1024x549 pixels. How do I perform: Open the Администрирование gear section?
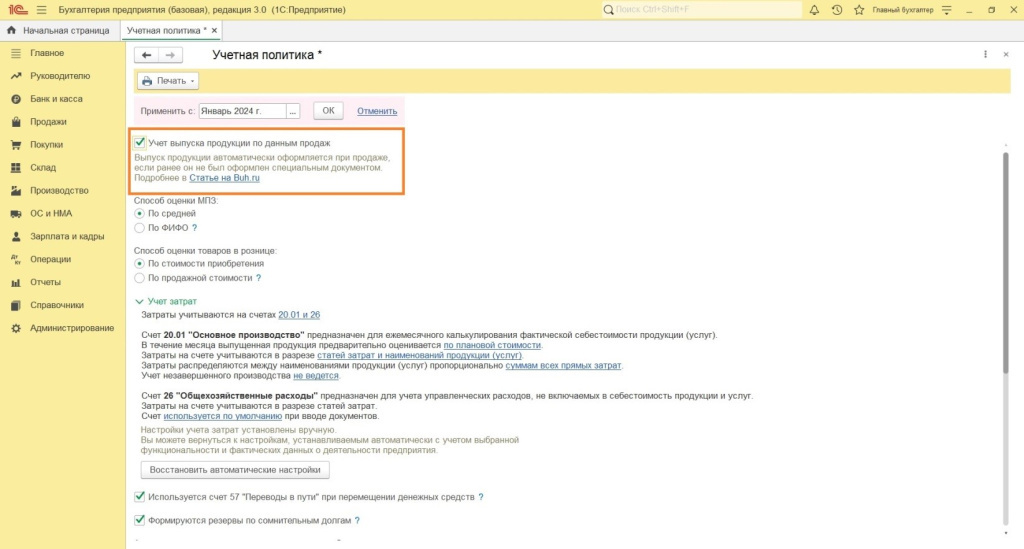71,328
